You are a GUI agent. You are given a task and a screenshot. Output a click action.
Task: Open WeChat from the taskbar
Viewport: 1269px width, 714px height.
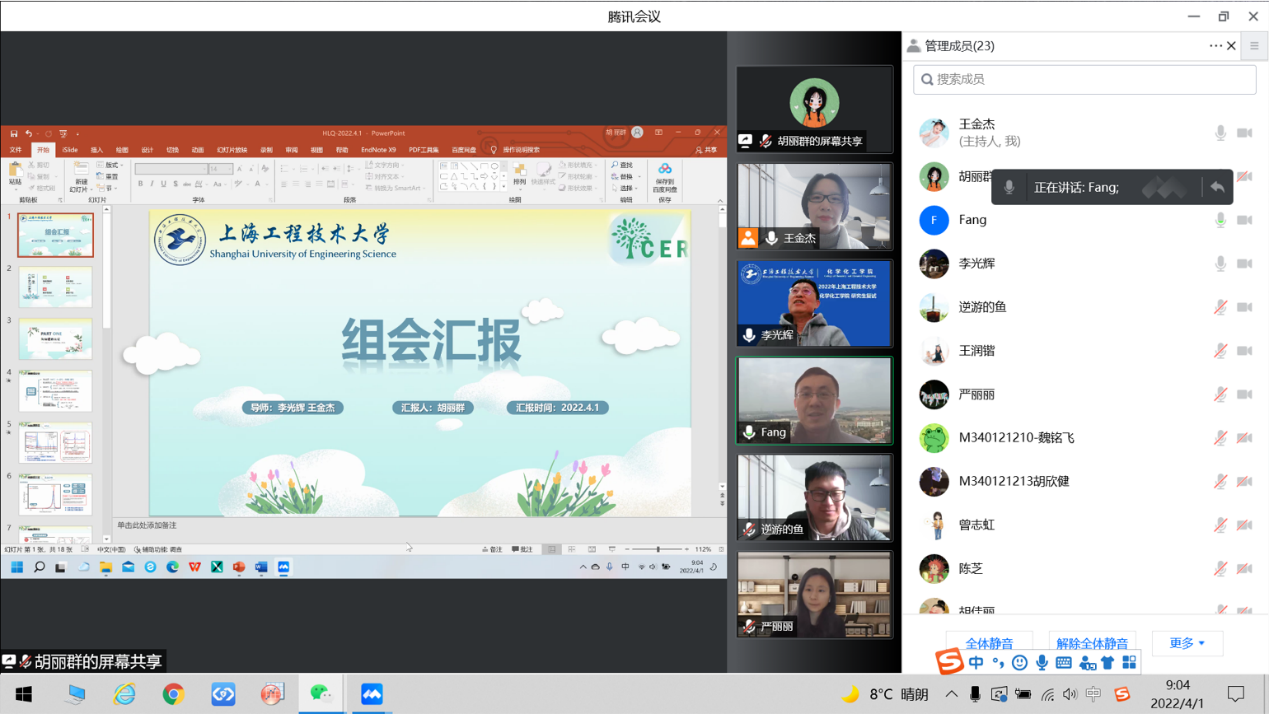(x=321, y=694)
